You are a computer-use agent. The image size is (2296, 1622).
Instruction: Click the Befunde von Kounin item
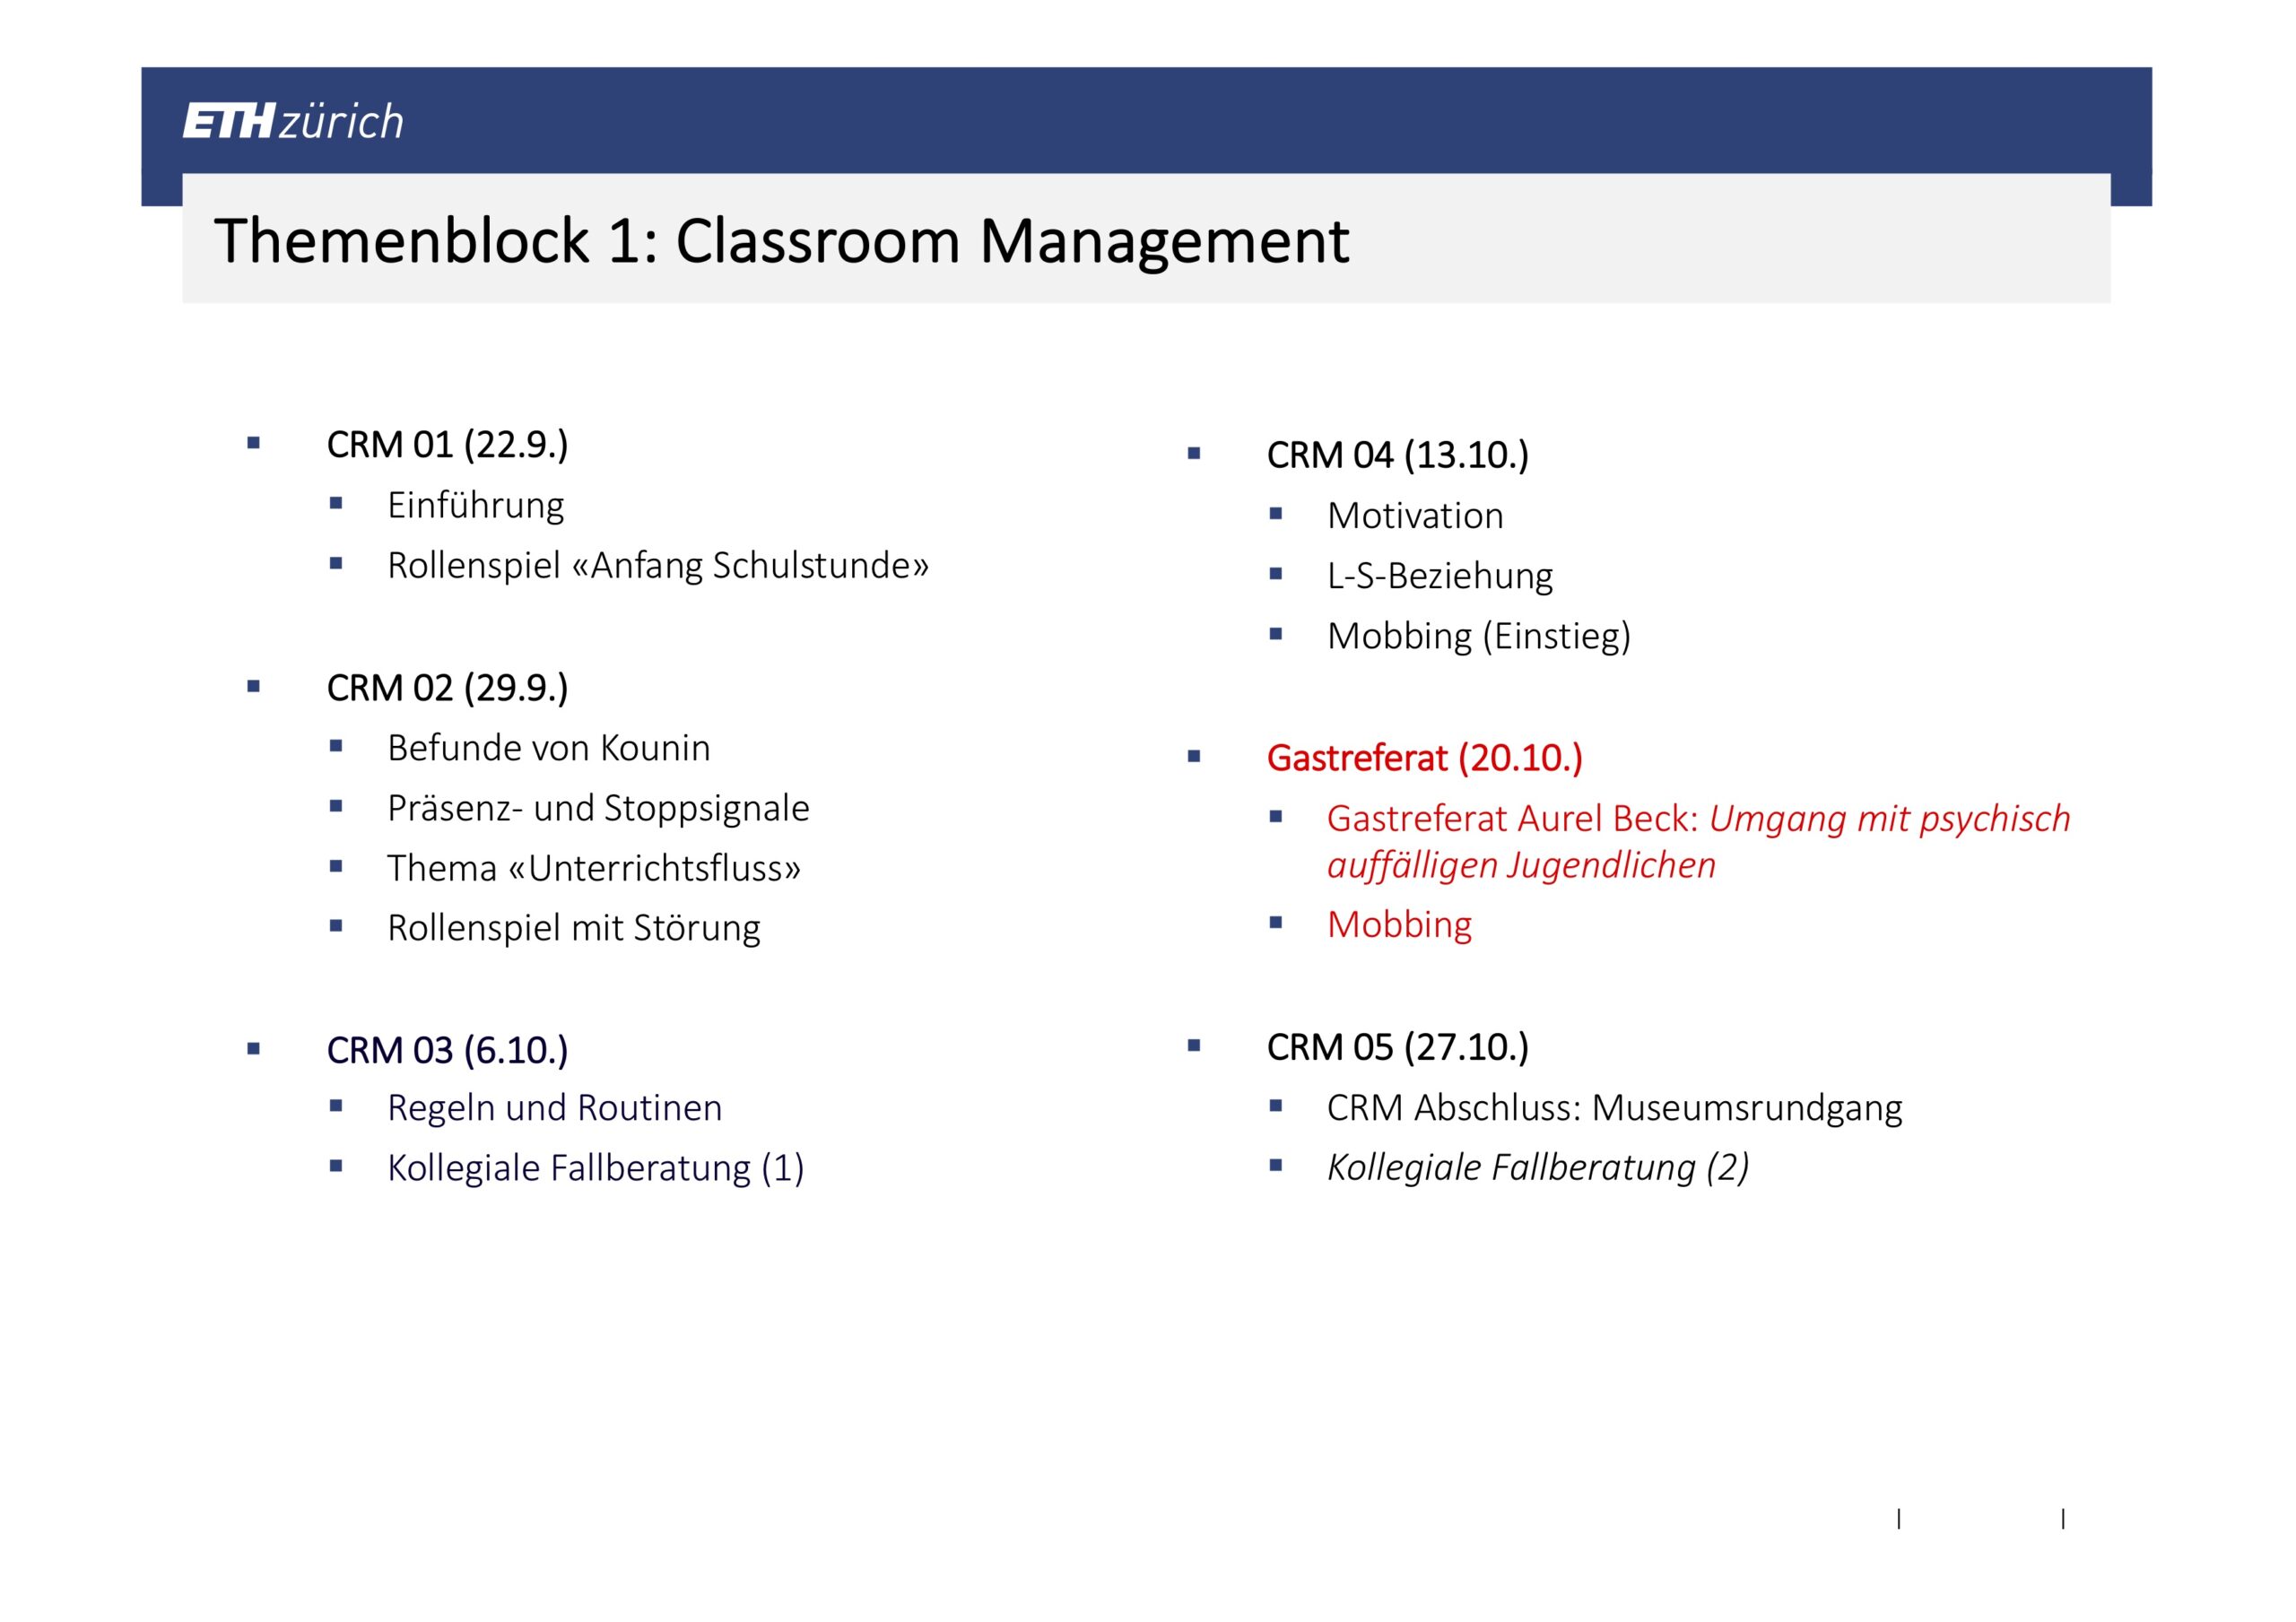pyautogui.click(x=549, y=748)
